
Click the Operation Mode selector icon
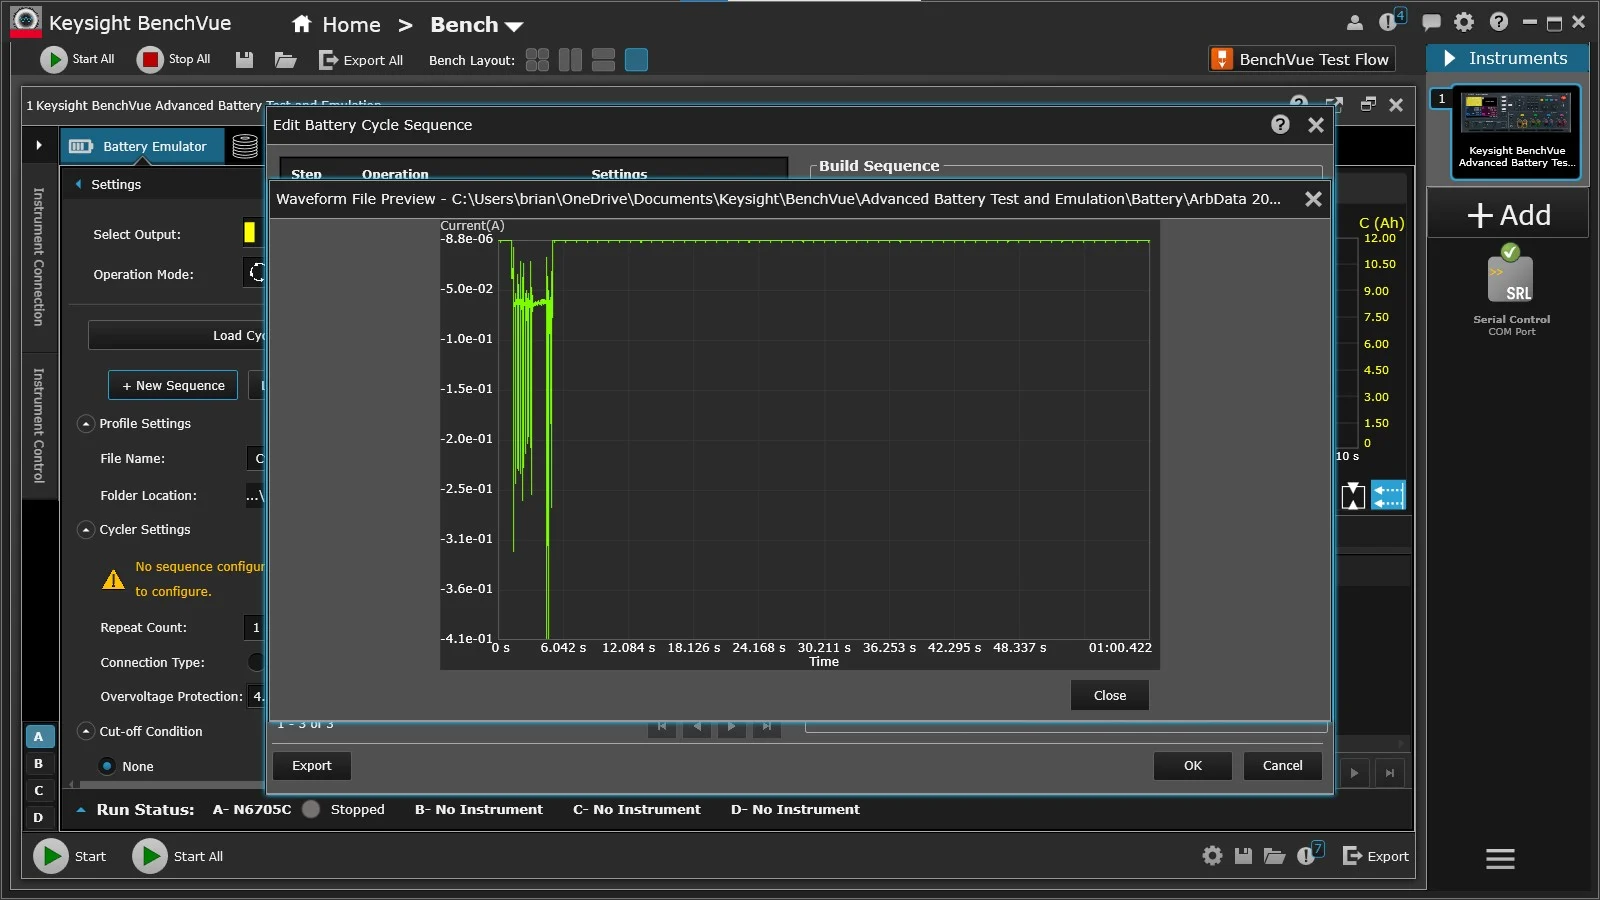tap(256, 272)
